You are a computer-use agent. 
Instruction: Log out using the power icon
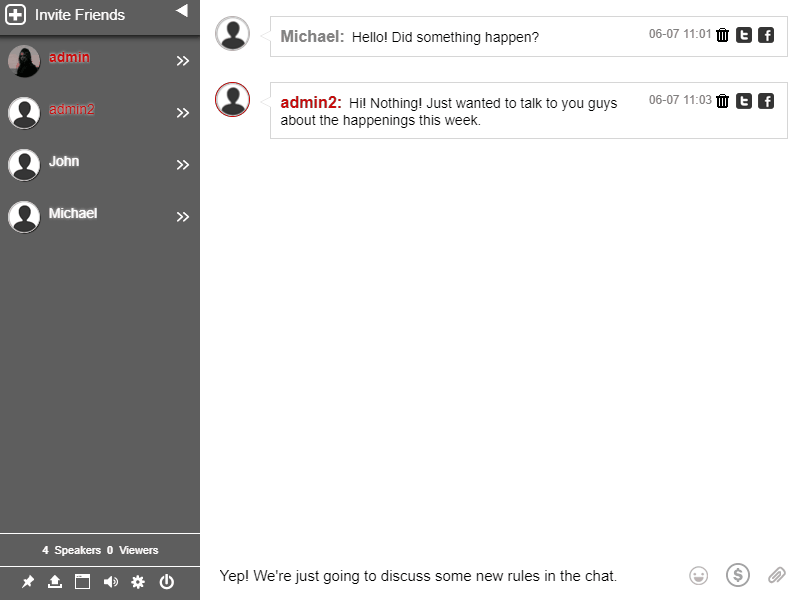coord(166,583)
